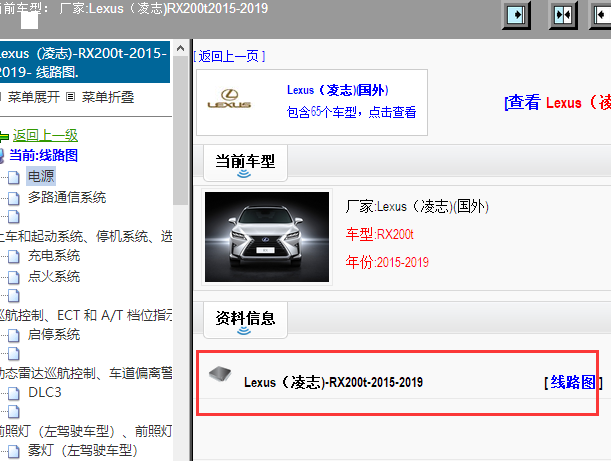Select the 资料信息 tab
This screenshot has width=611, height=461.
(245, 320)
